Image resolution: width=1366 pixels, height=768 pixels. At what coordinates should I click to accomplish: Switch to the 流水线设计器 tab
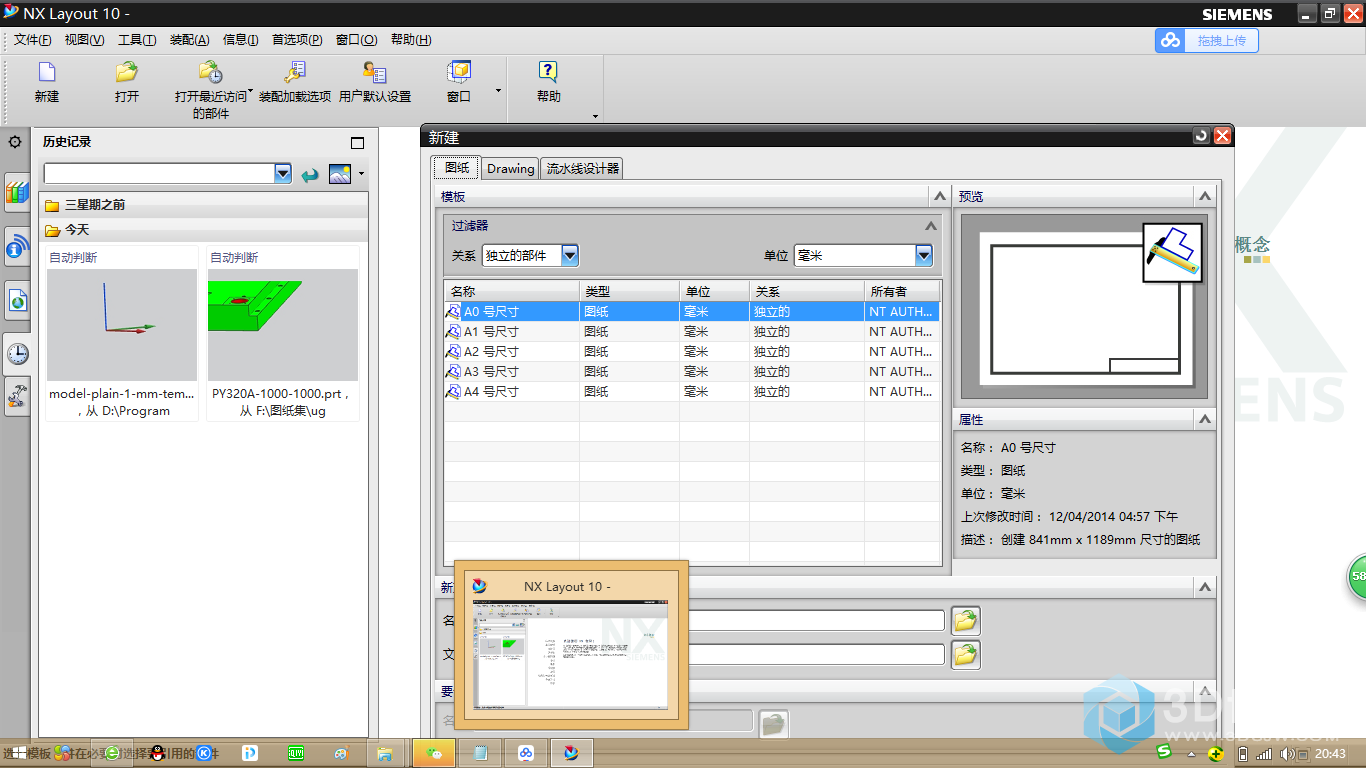[x=583, y=169]
